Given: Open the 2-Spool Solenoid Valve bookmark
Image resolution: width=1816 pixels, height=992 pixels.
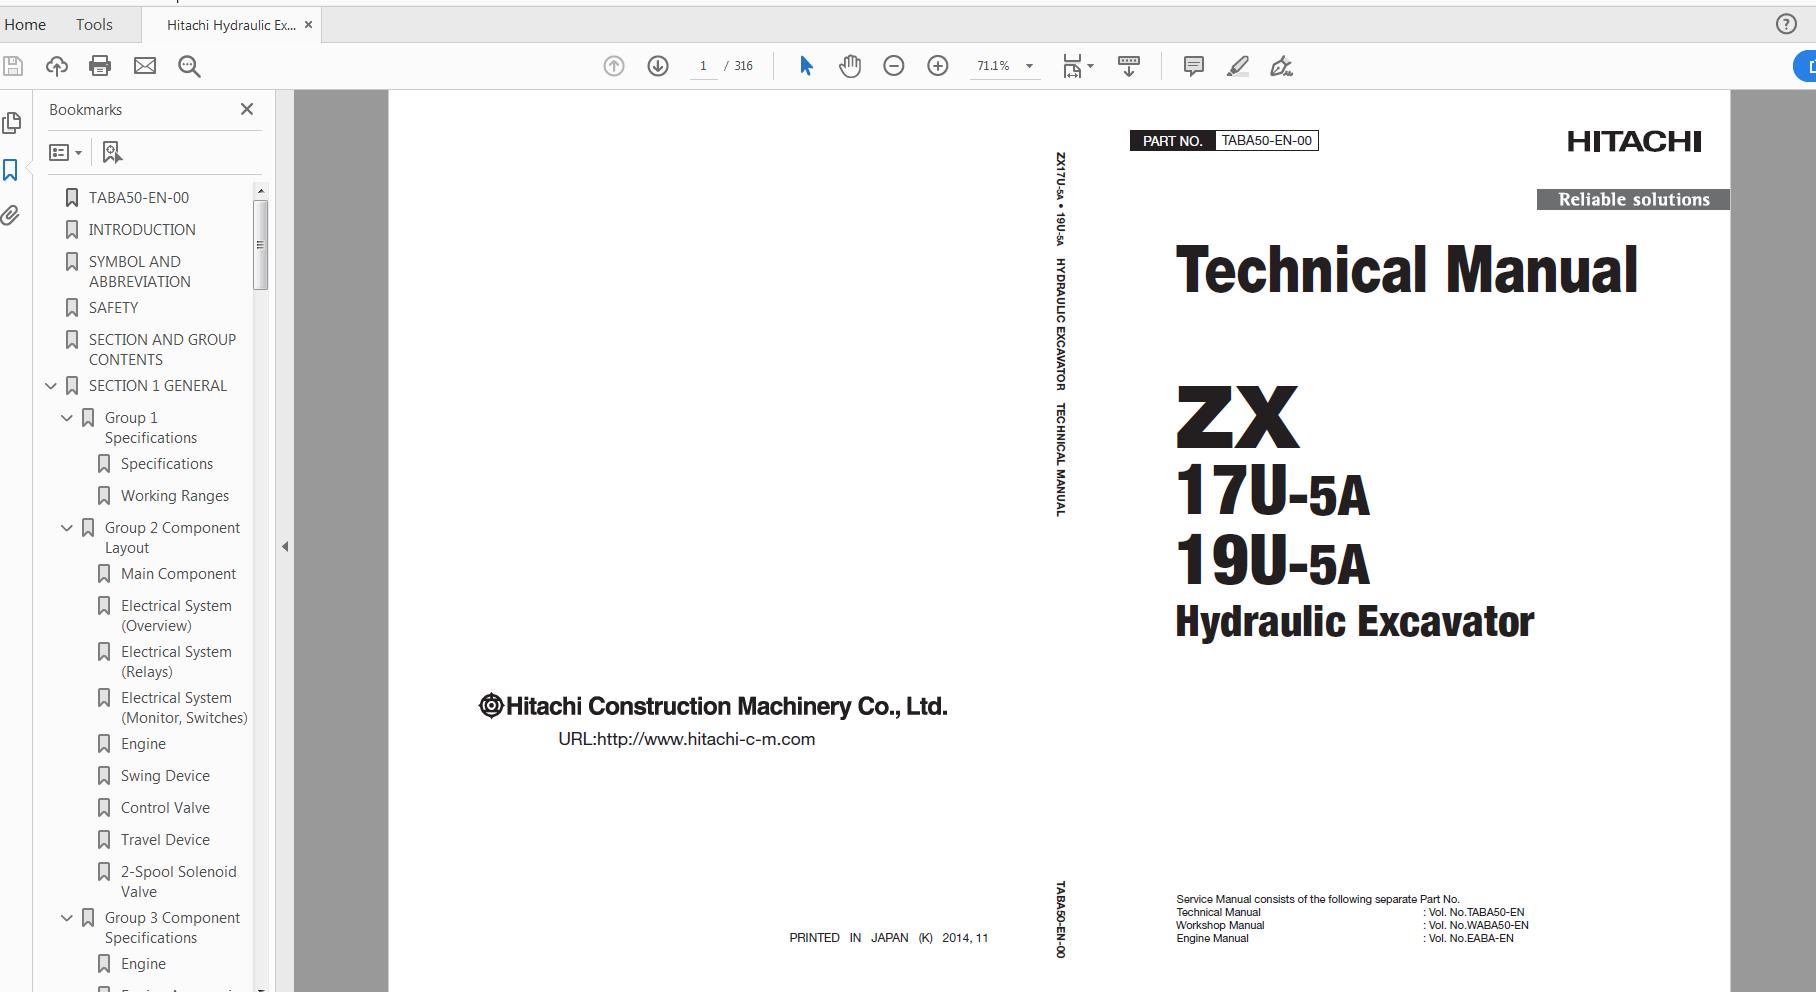Looking at the screenshot, I should [178, 882].
